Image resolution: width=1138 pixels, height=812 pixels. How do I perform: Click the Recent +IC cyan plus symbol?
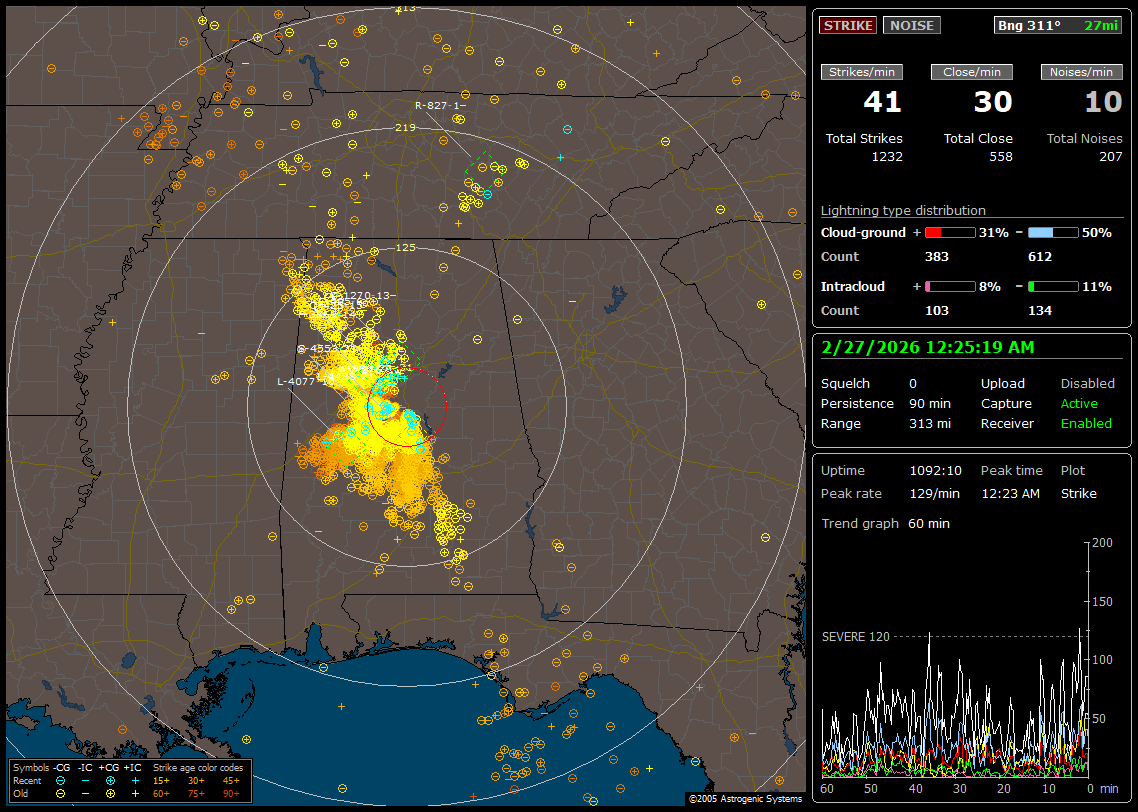[135, 780]
